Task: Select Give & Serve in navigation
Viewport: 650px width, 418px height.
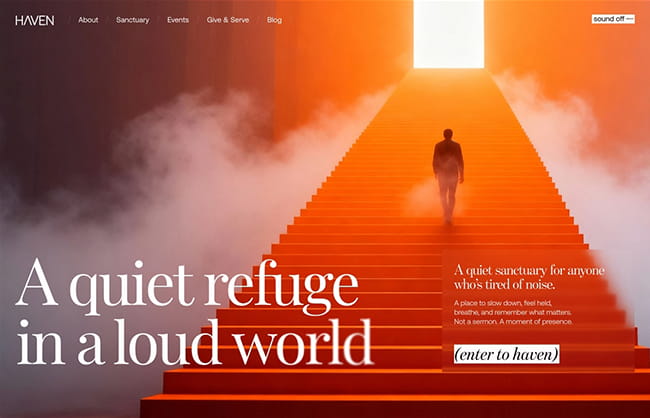Action: [x=228, y=20]
